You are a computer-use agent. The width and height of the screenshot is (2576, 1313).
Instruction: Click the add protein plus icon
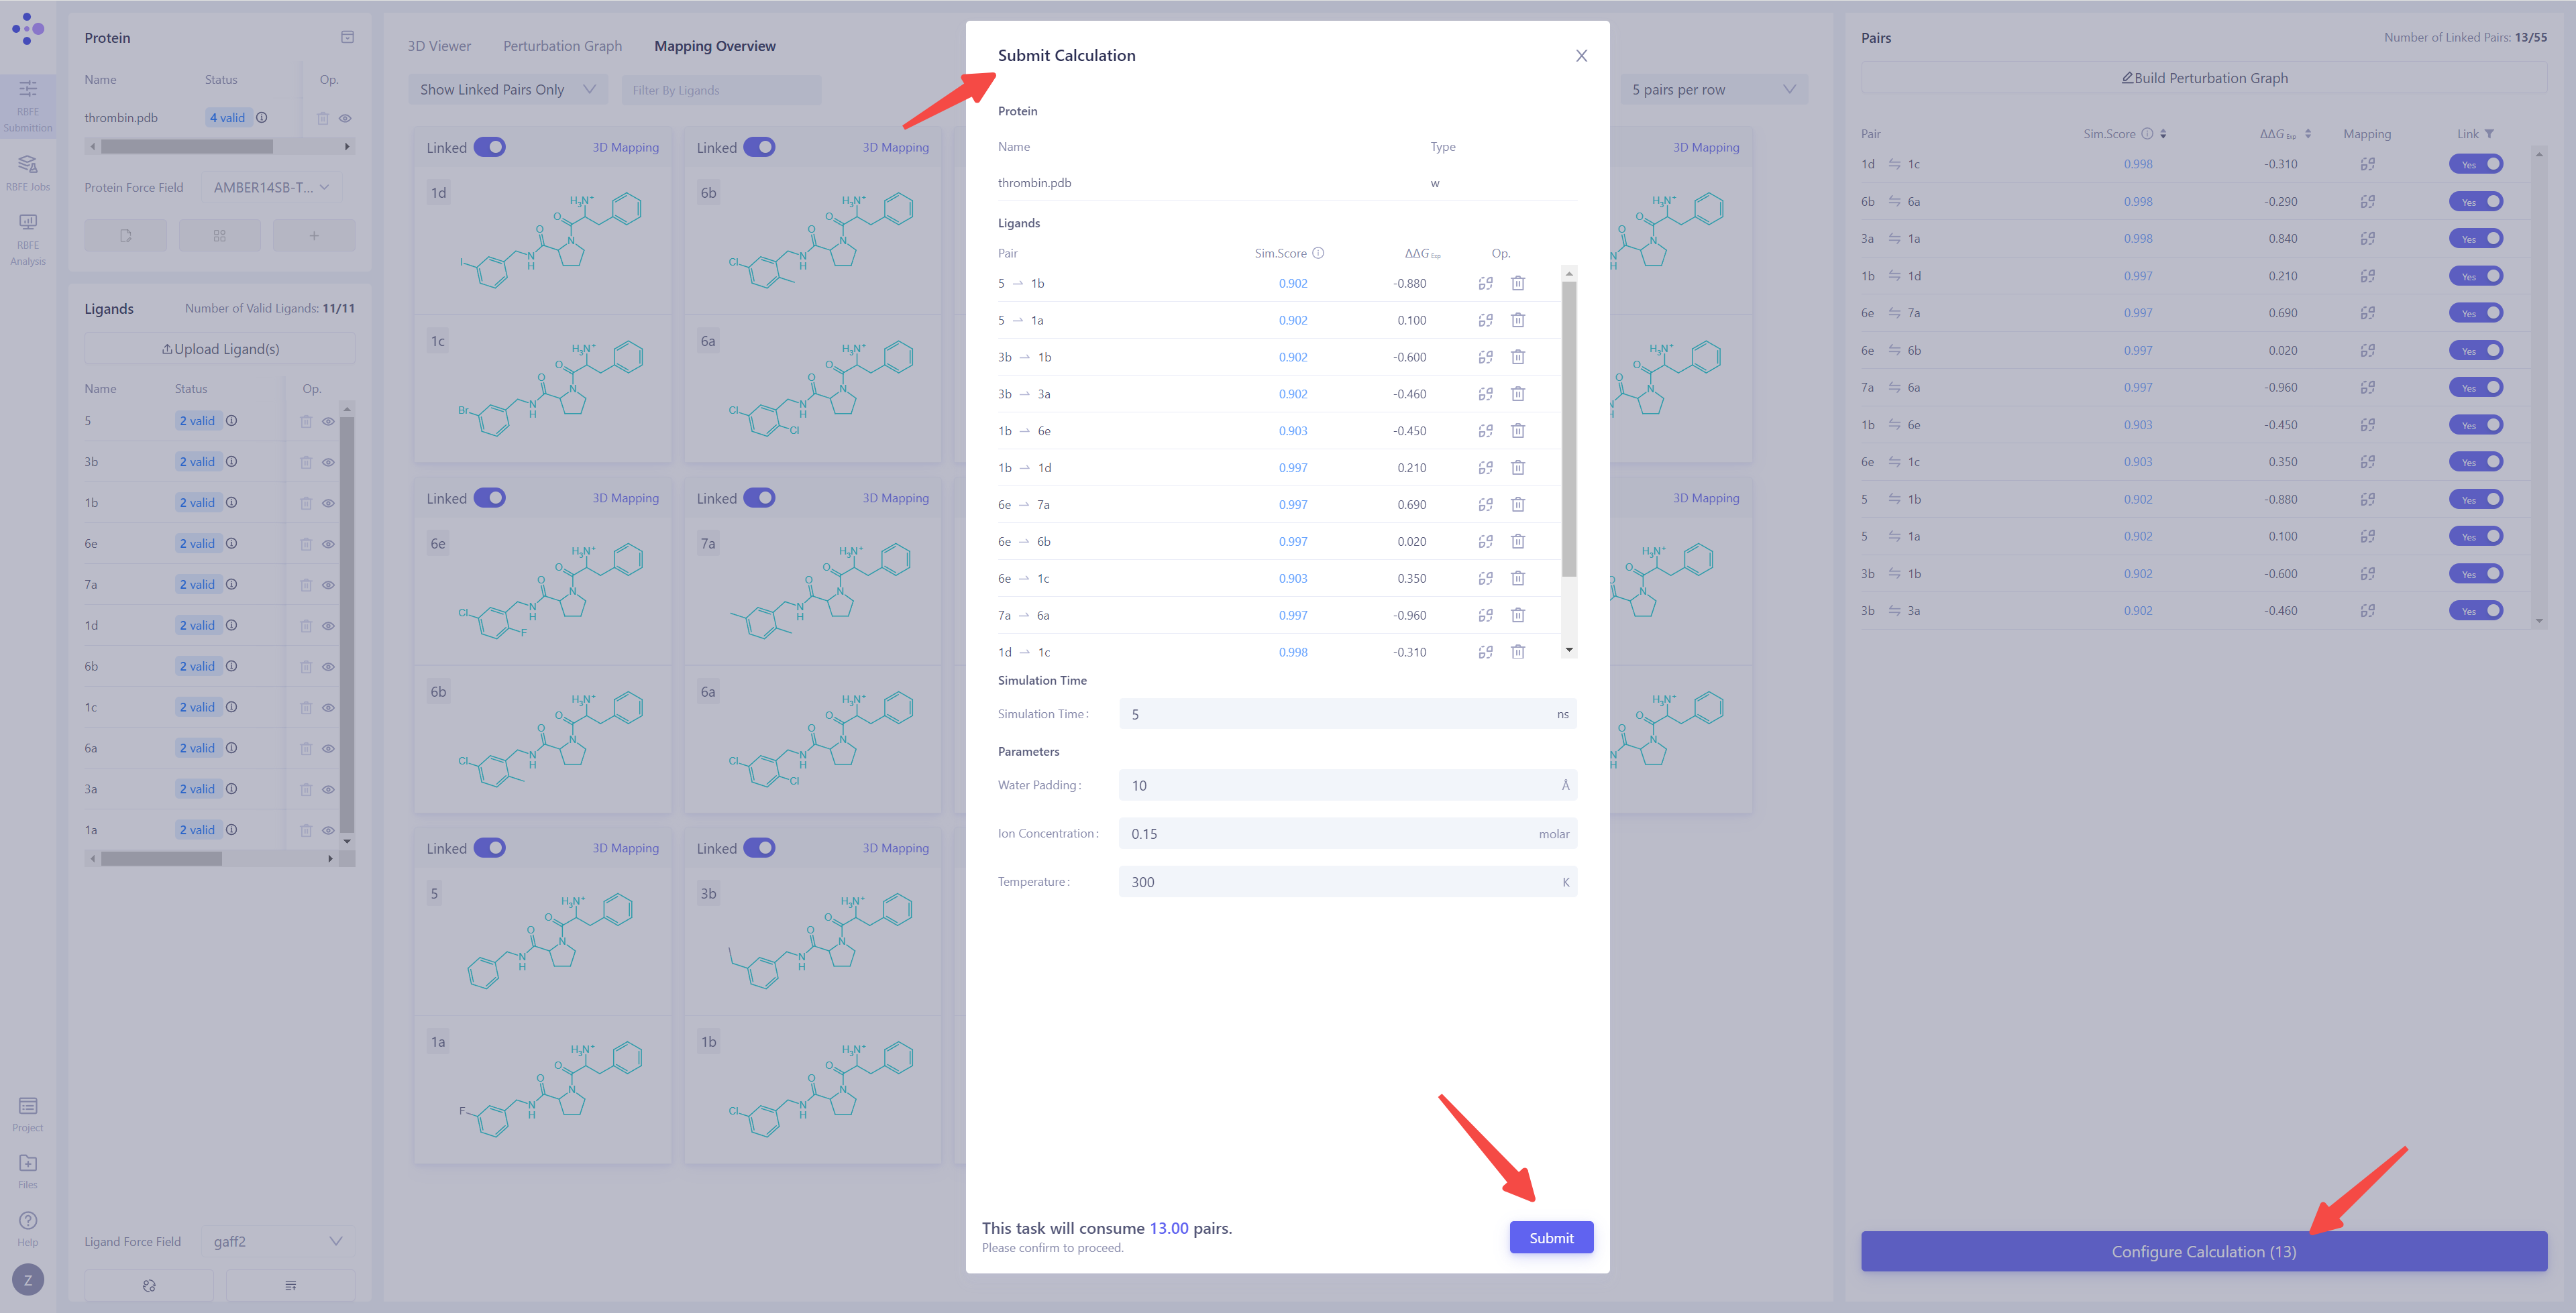[x=314, y=235]
